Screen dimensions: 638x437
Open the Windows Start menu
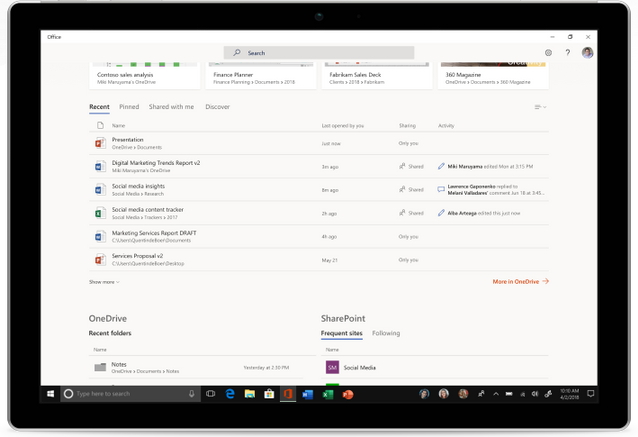(x=50, y=393)
